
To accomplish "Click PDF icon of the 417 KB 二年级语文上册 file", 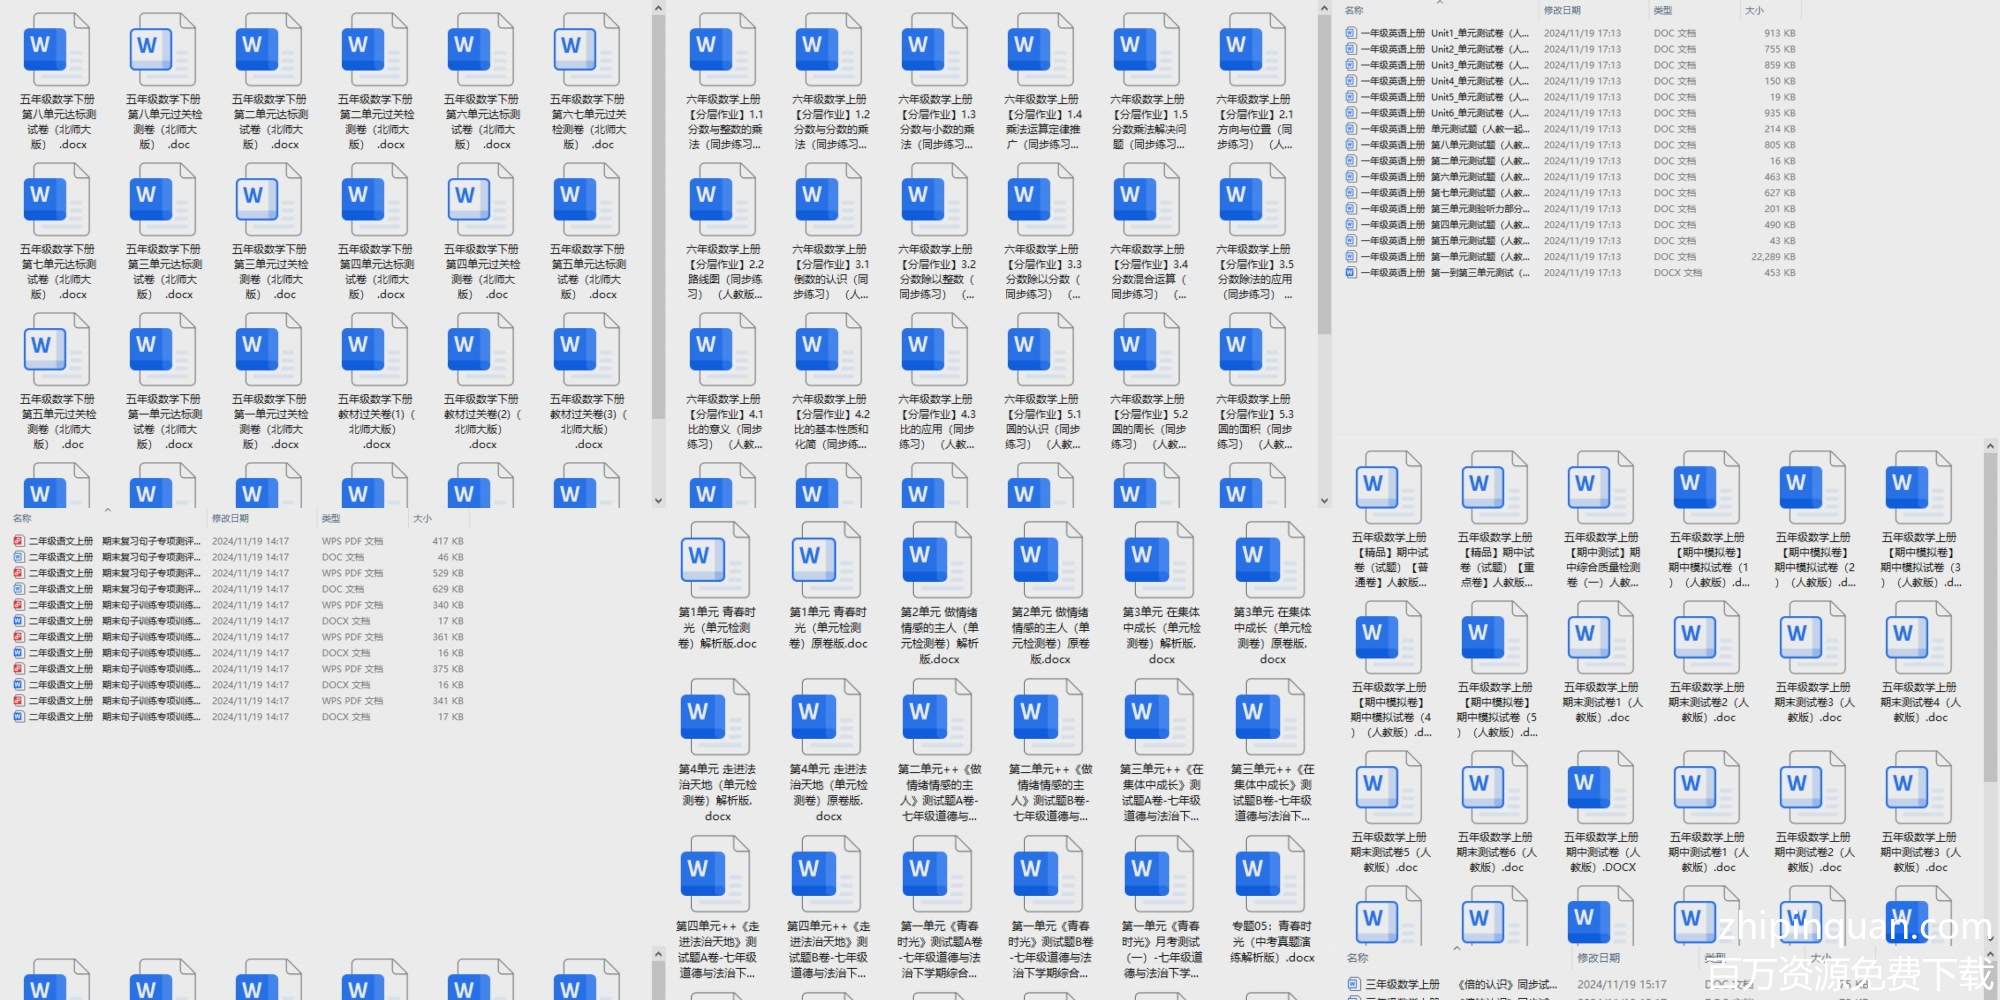I will (x=19, y=541).
